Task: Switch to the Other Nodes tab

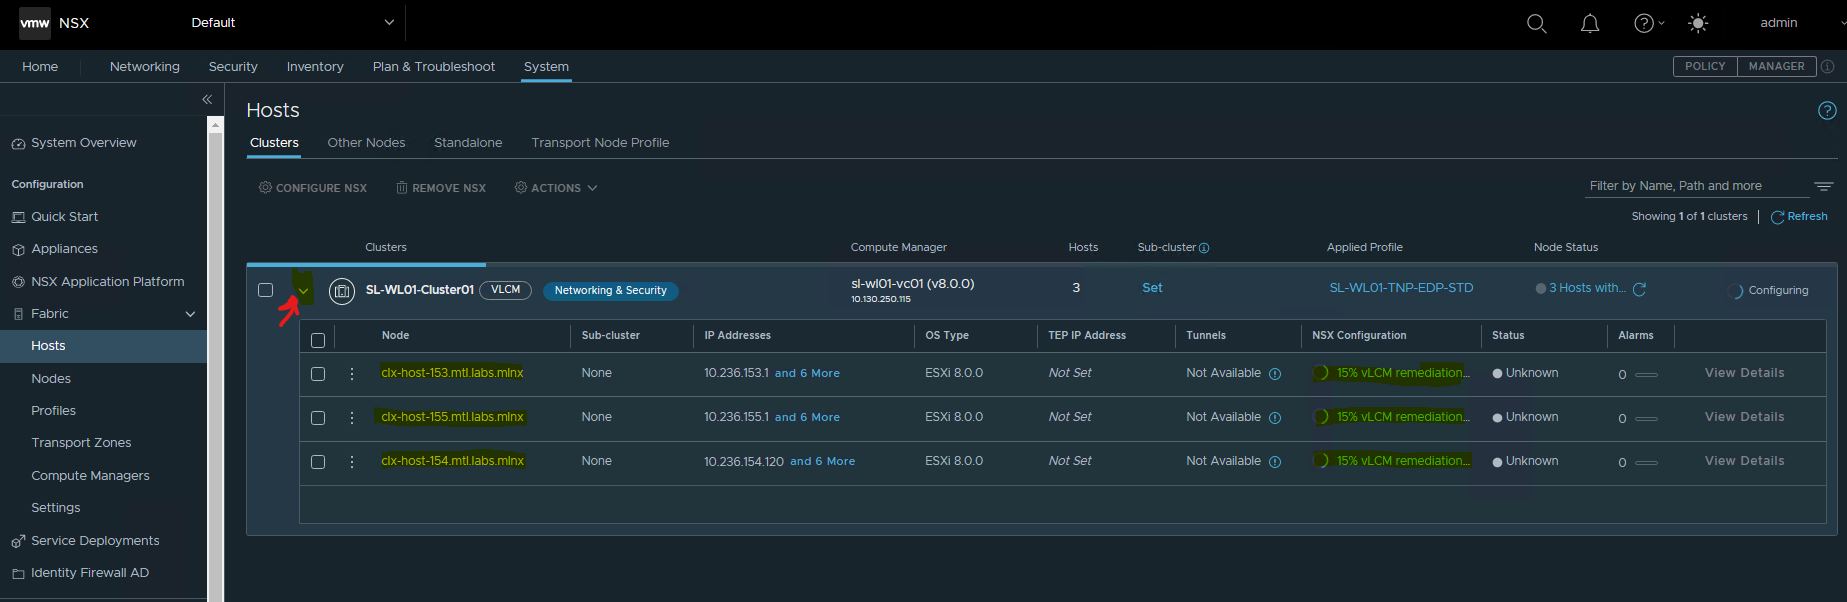Action: coord(366,143)
